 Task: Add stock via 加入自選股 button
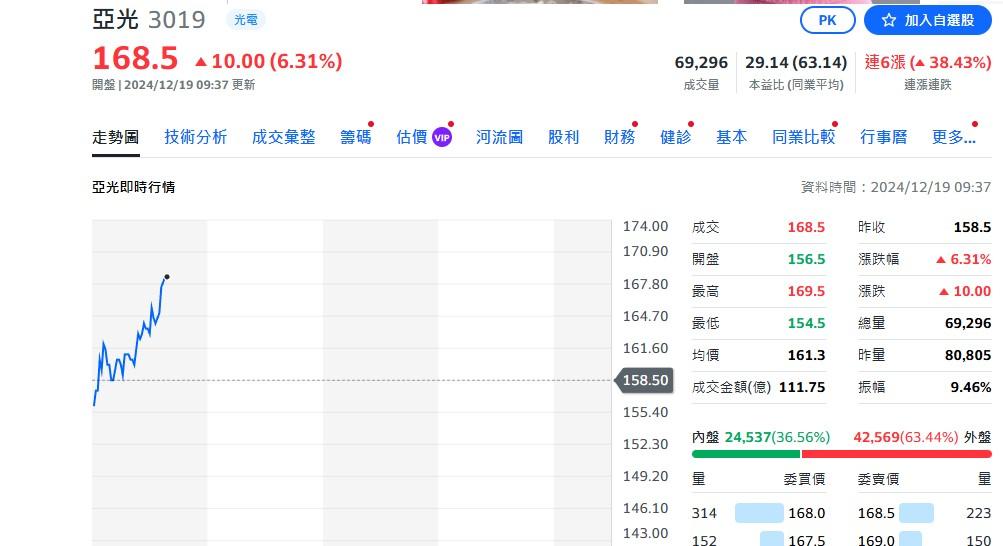pyautogui.click(x=928, y=20)
